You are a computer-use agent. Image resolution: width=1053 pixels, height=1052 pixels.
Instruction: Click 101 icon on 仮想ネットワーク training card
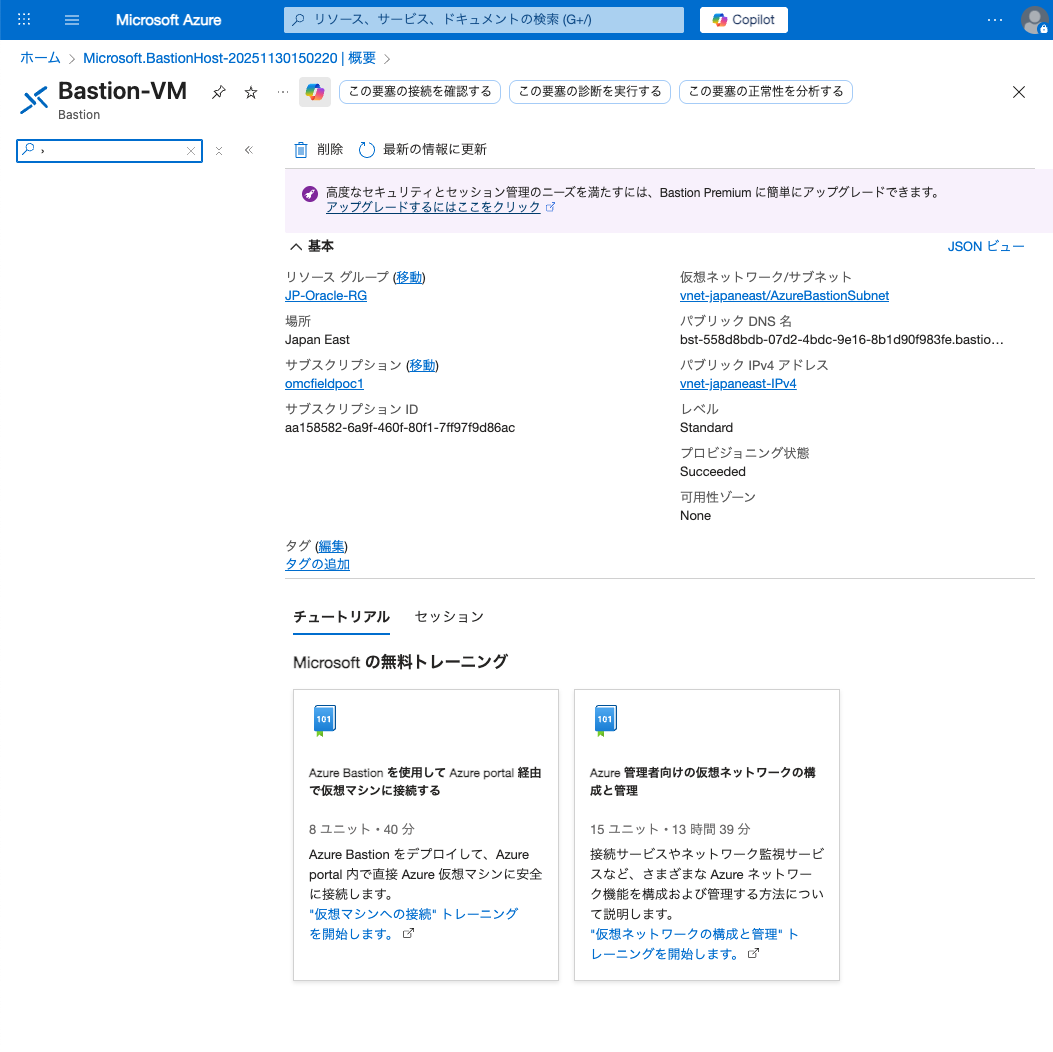click(x=605, y=720)
